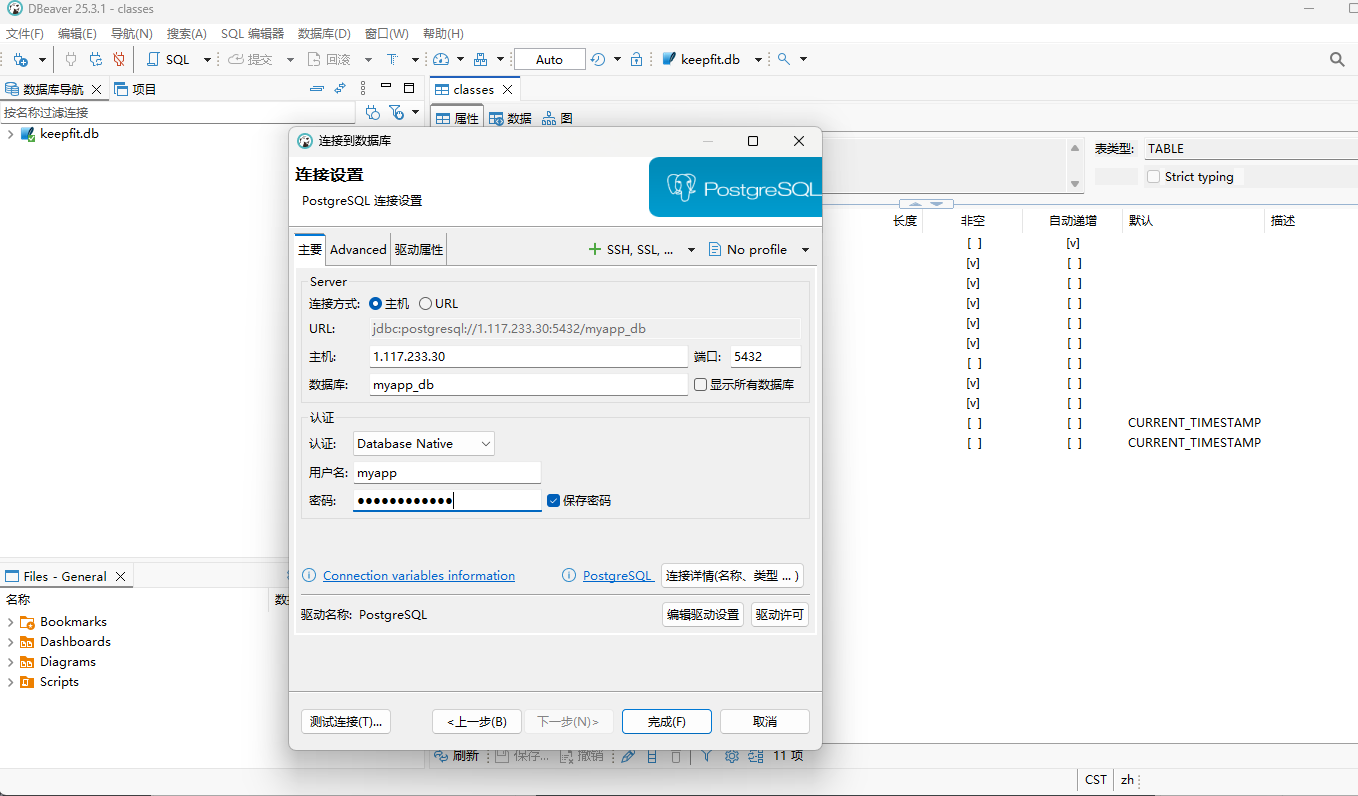Click the collapse all icon in navigator

click(x=317, y=88)
